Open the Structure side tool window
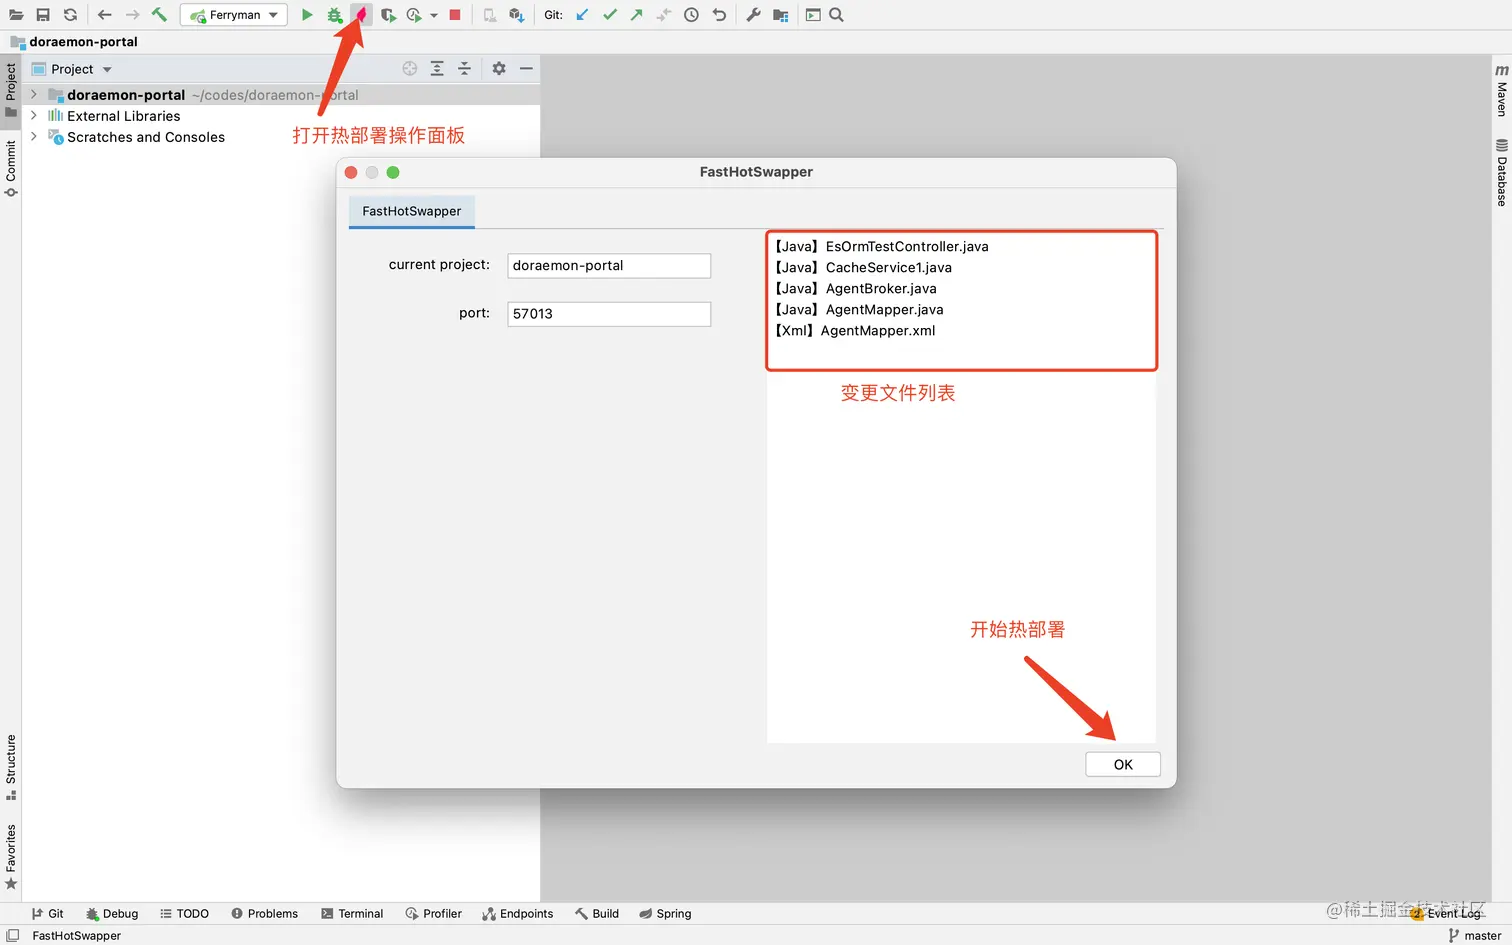The image size is (1512, 945). pyautogui.click(x=11, y=767)
